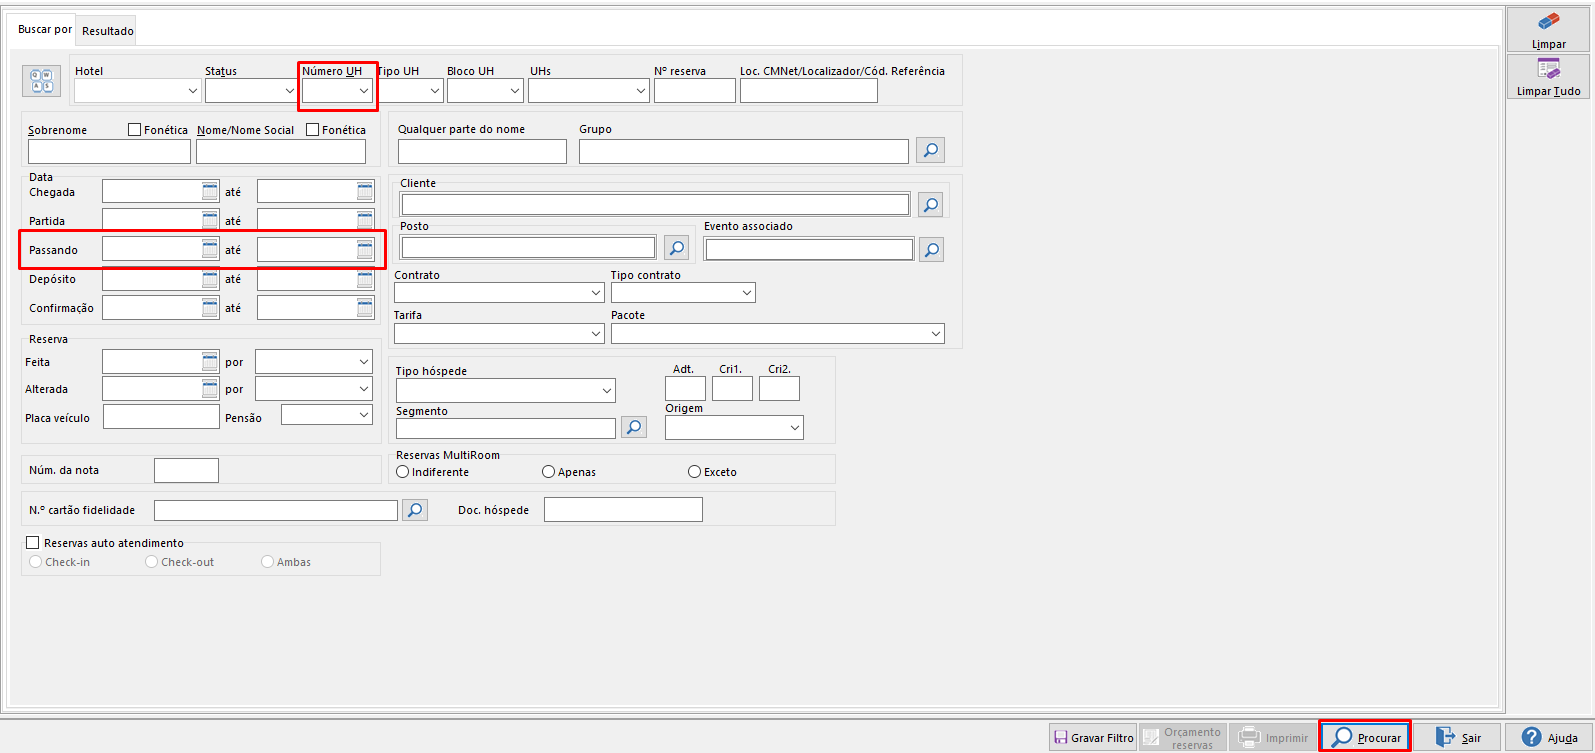
Task: Expand the Pacote dropdown
Action: click(x=778, y=333)
